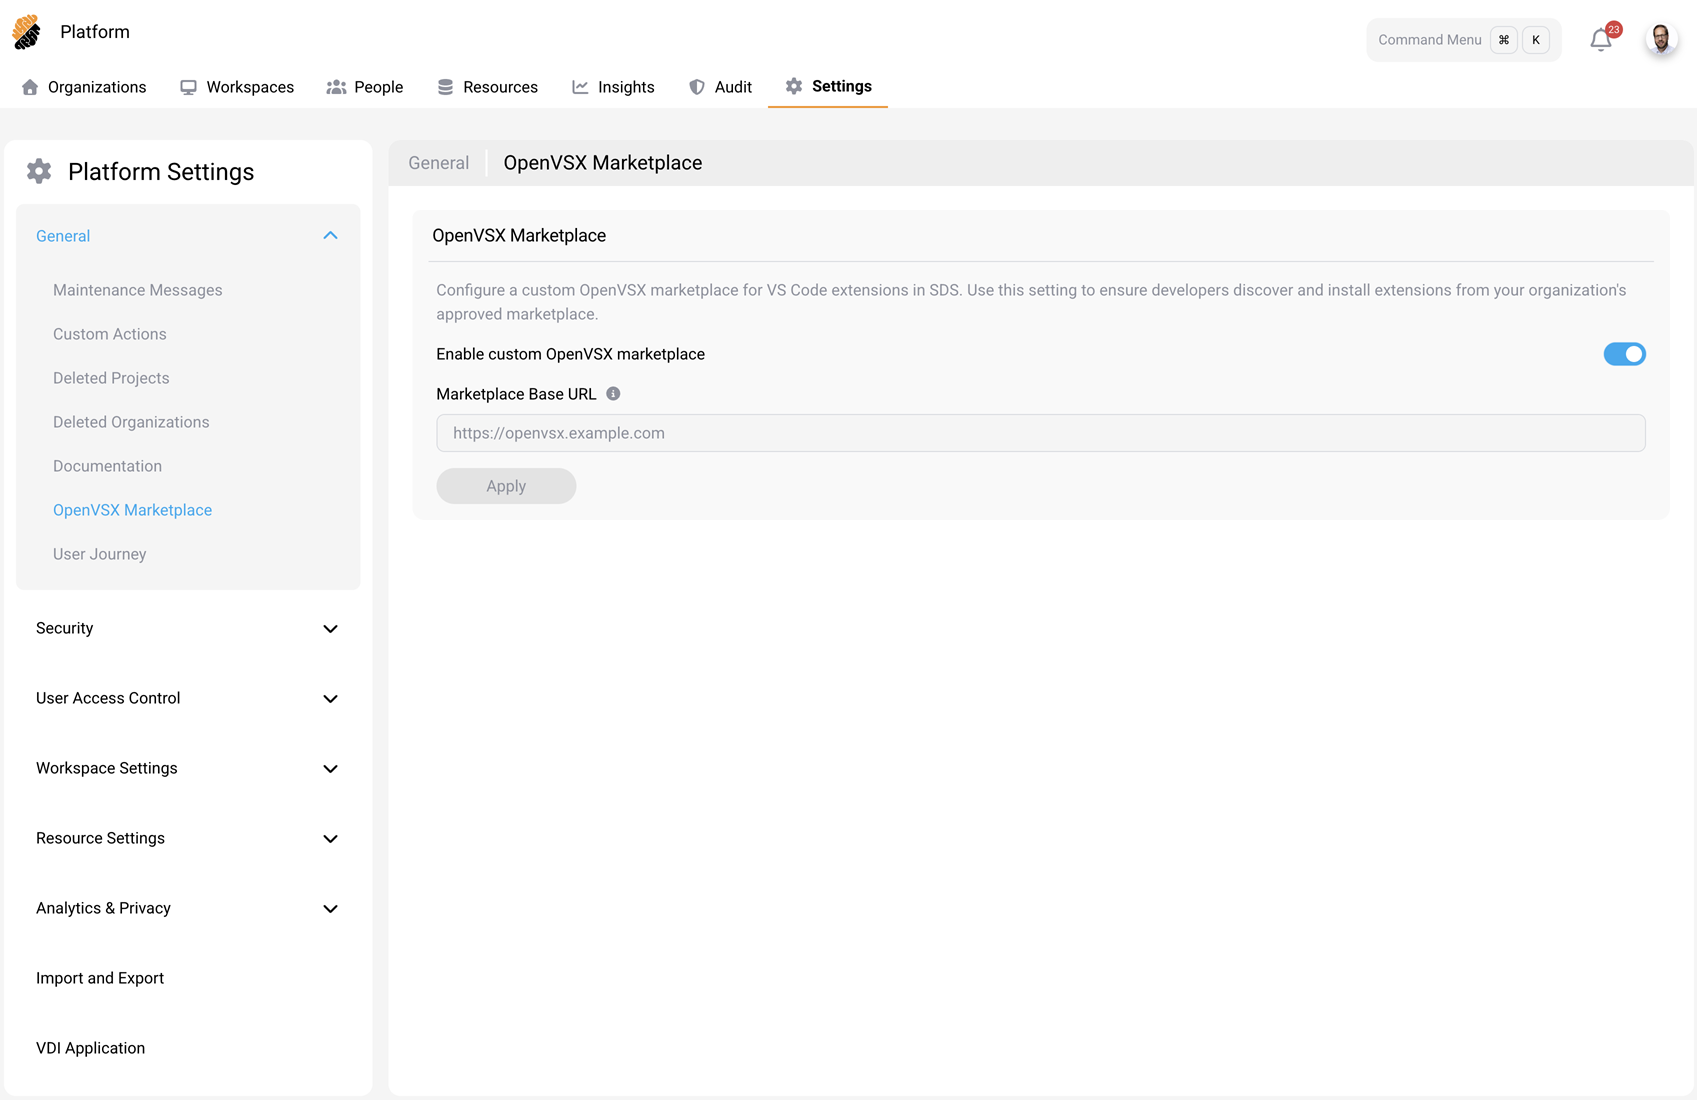Click the Marketplace Base URL info icon
The height and width of the screenshot is (1100, 1697).
click(x=613, y=394)
